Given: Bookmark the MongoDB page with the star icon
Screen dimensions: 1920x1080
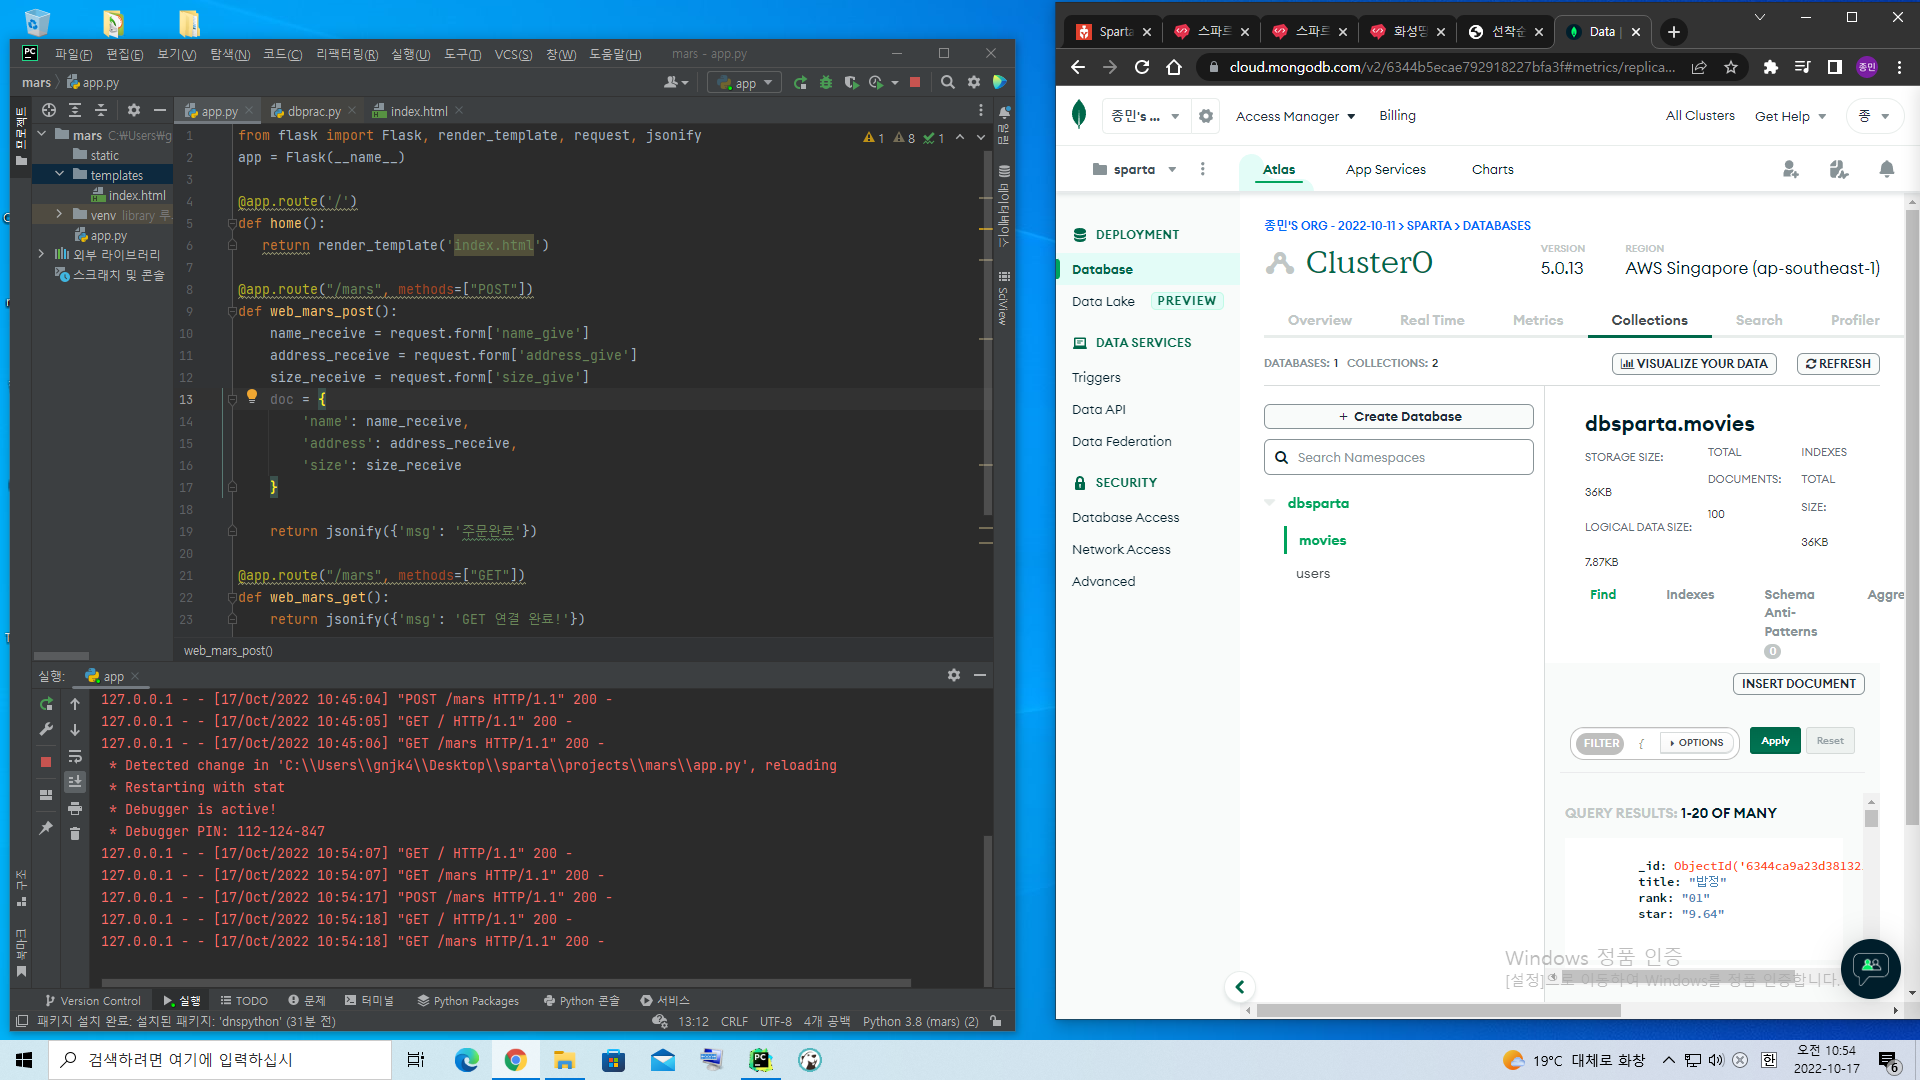Looking at the screenshot, I should pyautogui.click(x=1731, y=67).
